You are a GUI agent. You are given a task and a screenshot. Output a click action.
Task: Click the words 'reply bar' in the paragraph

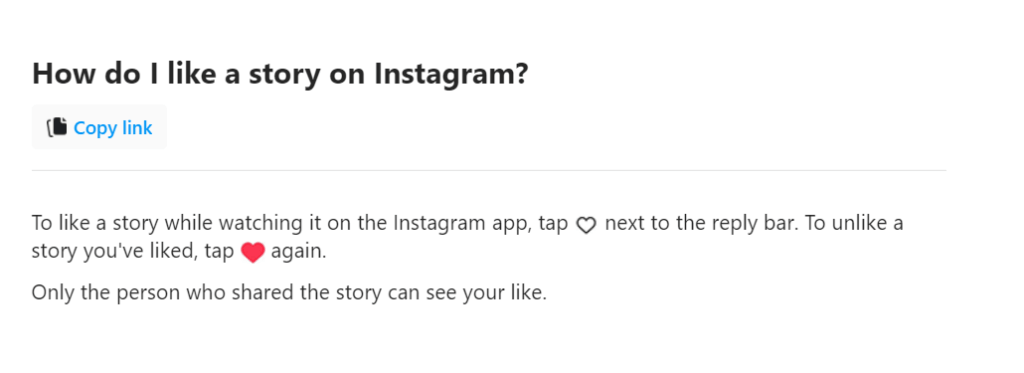[760, 223]
